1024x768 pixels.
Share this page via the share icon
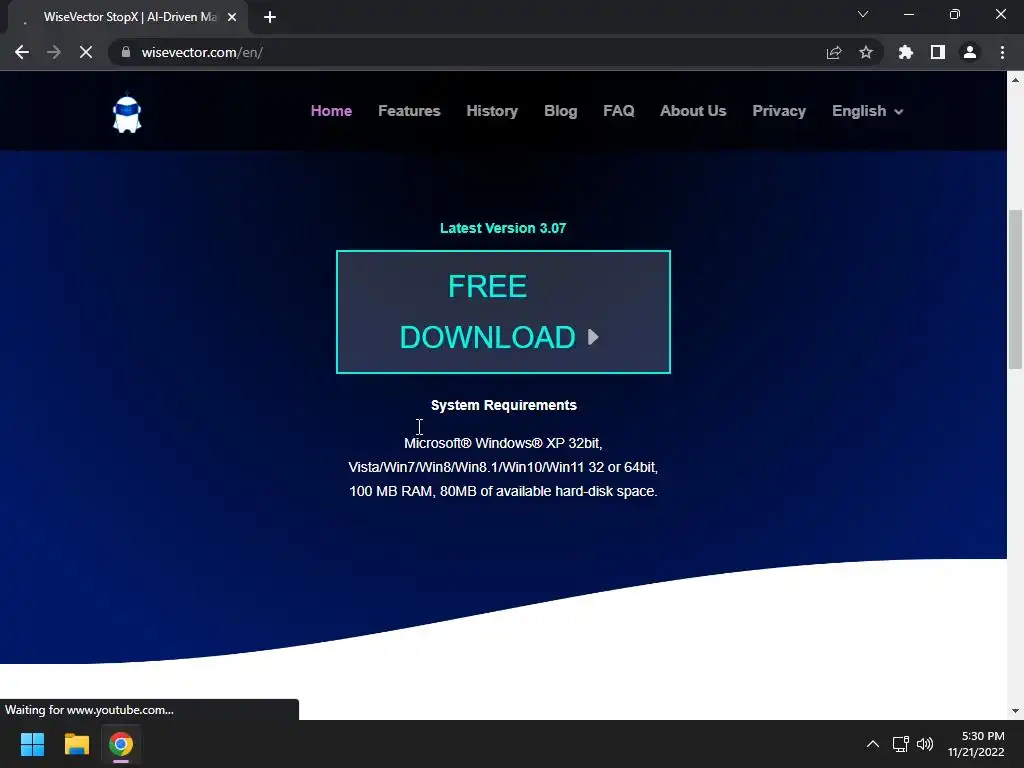click(834, 52)
